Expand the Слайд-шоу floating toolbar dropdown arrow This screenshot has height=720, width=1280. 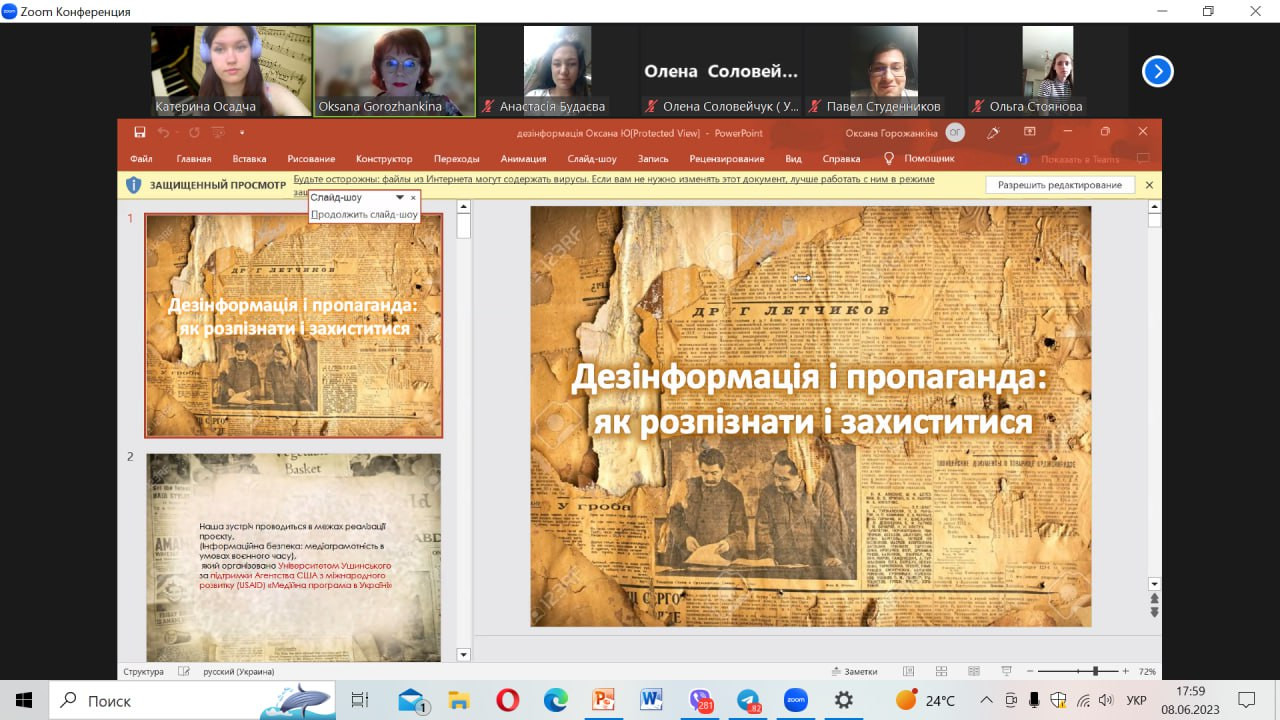400,197
